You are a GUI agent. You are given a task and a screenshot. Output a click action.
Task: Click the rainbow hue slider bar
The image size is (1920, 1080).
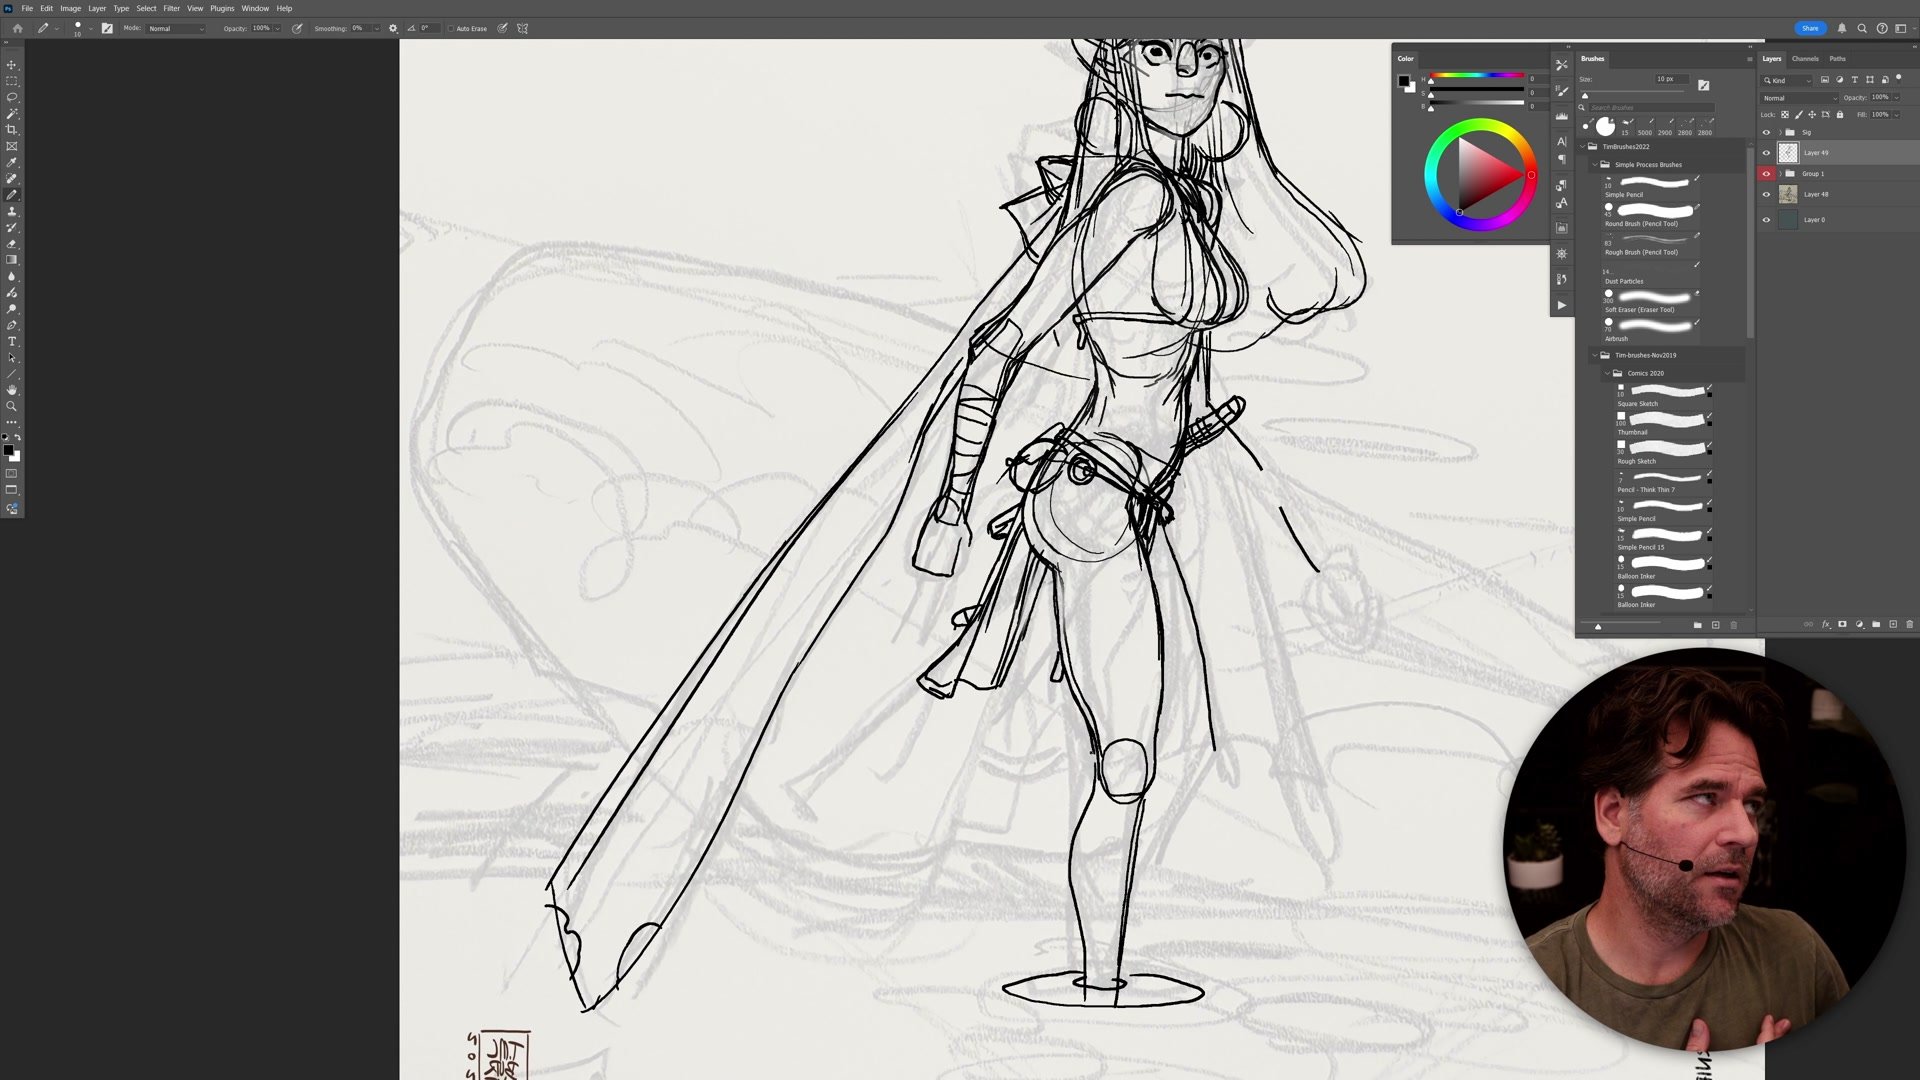point(1477,76)
